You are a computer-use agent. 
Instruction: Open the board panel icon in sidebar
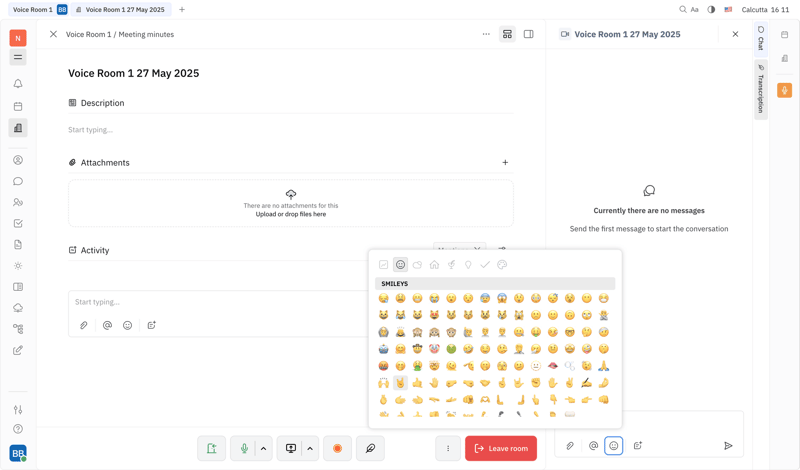(18, 287)
